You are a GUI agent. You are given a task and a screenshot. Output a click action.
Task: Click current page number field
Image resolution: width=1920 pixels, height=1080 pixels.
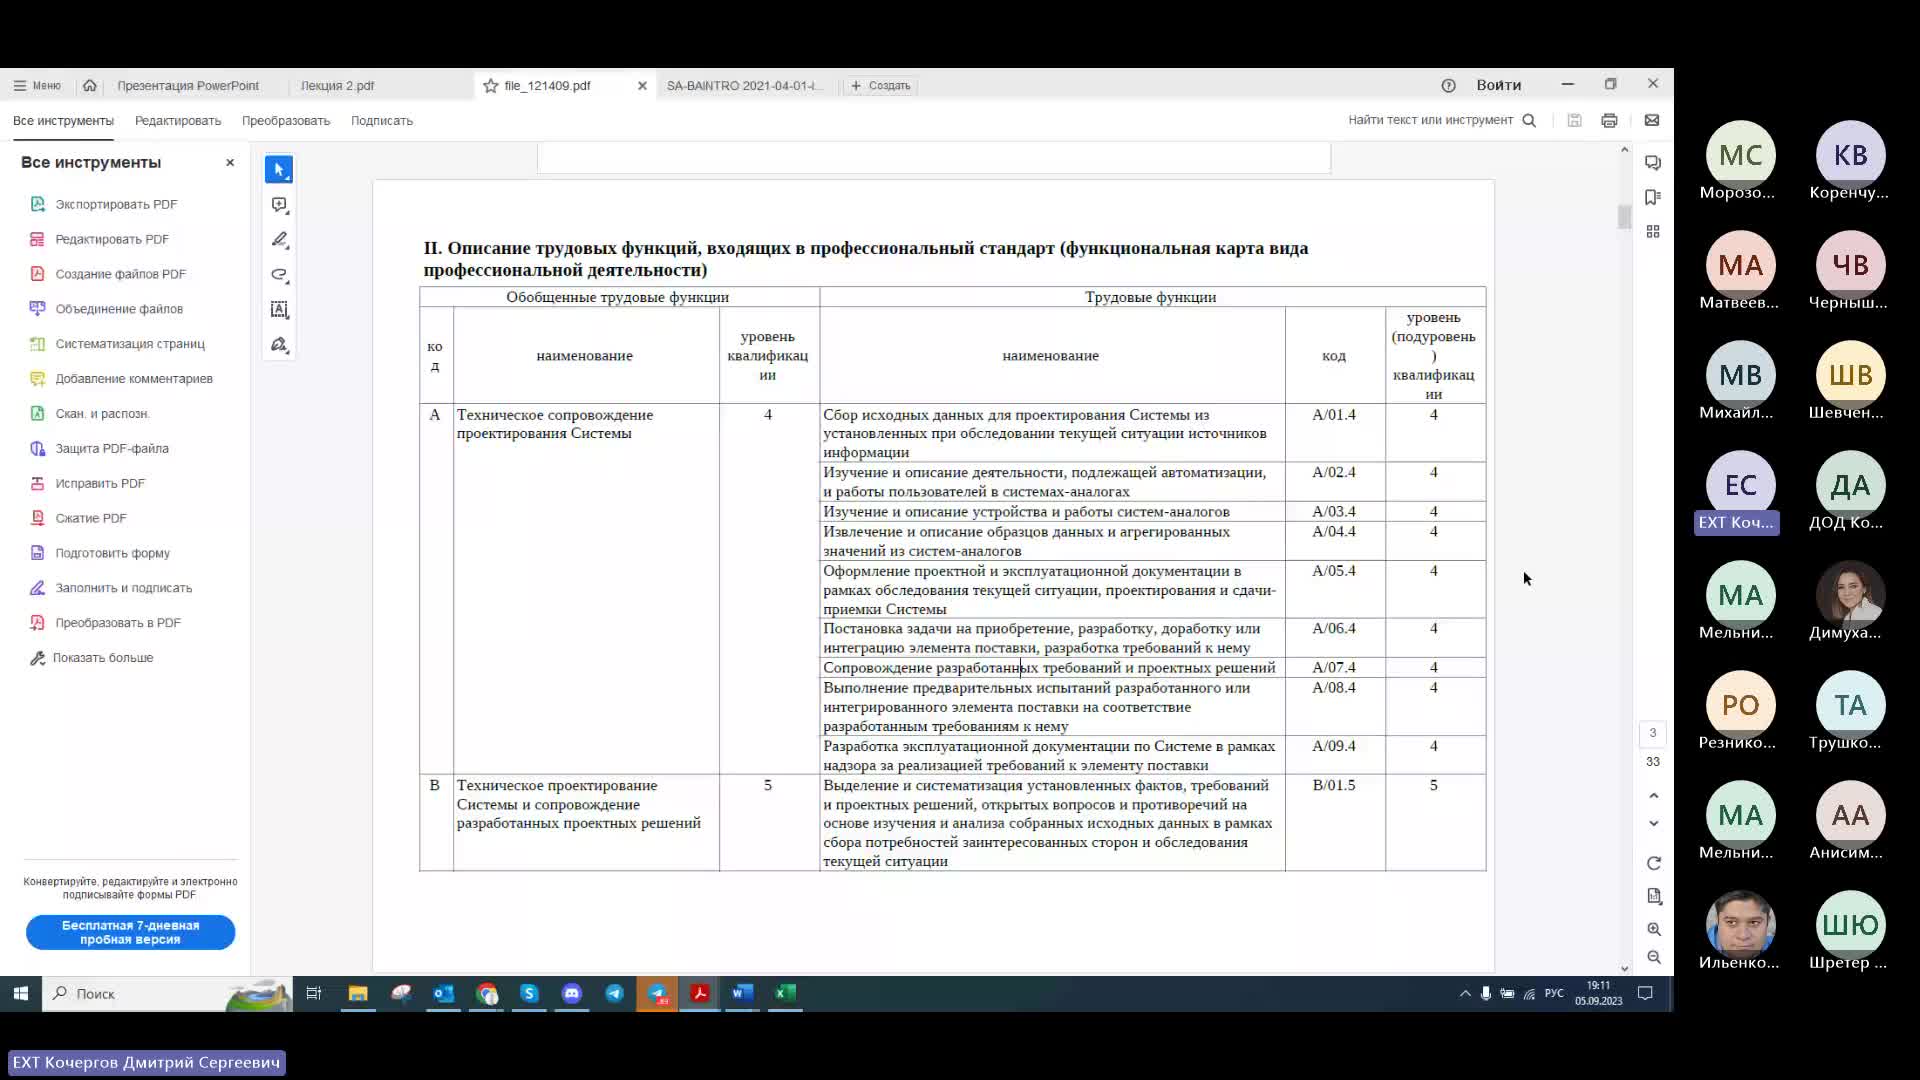point(1653,733)
